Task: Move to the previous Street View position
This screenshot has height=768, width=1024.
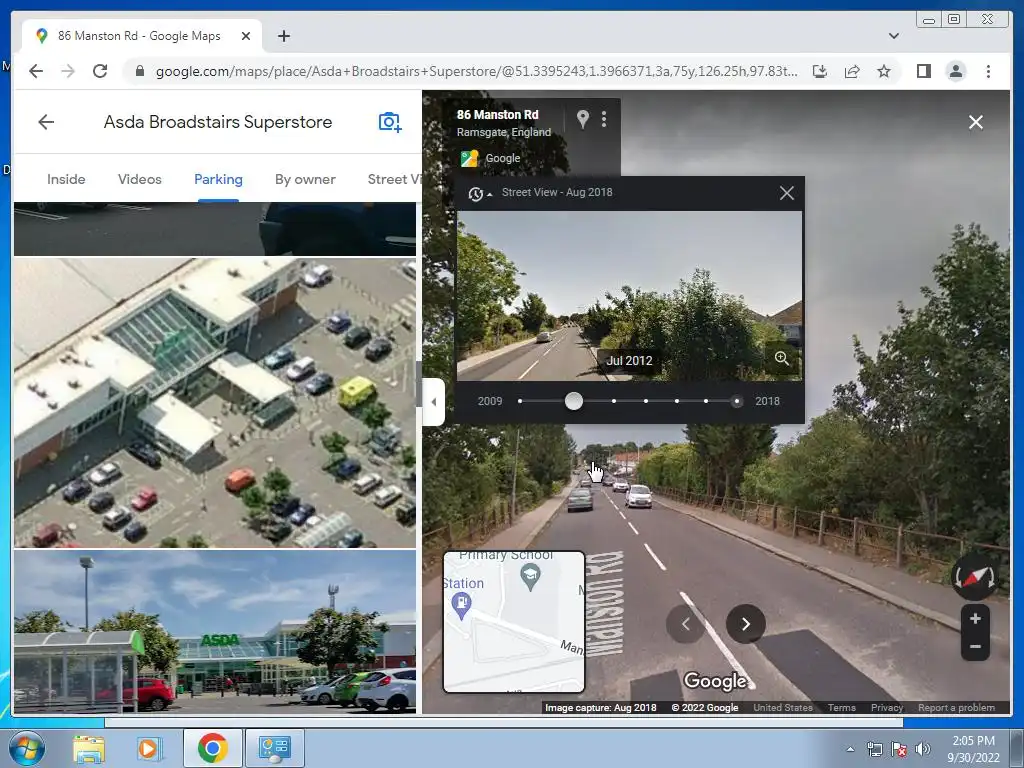Action: coord(686,624)
